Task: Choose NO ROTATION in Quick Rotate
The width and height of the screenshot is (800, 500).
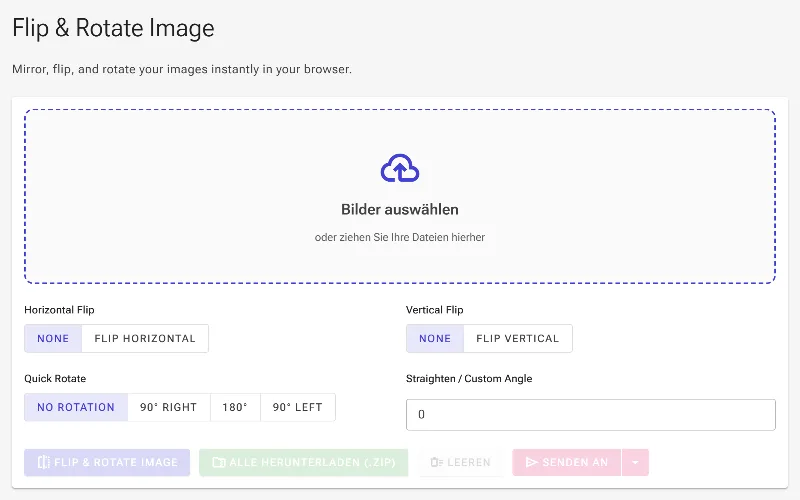Action: [x=76, y=407]
